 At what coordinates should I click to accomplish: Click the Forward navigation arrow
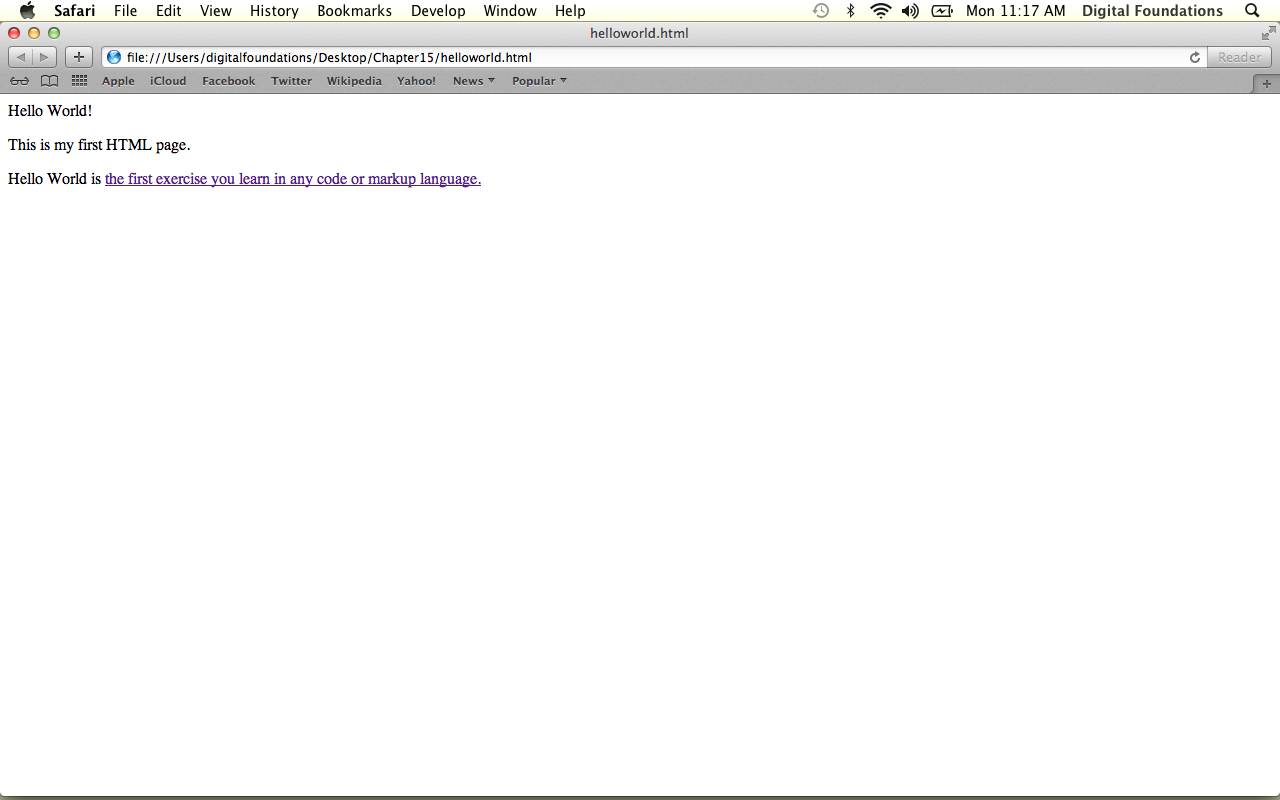[44, 57]
